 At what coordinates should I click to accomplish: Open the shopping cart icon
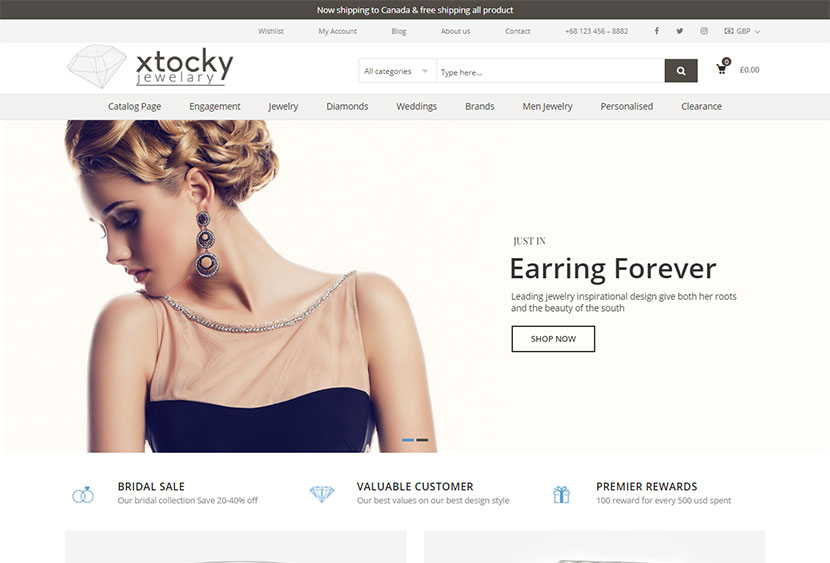[x=723, y=67]
